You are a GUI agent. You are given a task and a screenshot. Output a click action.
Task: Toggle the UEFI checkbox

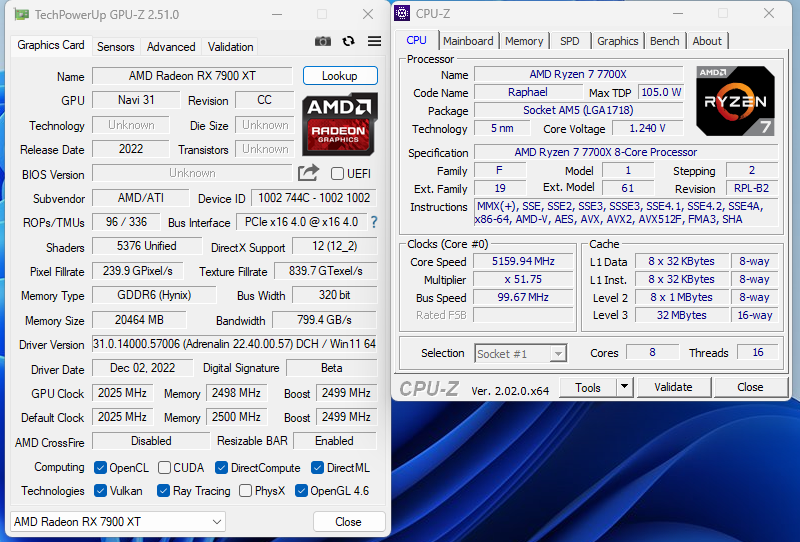click(x=337, y=174)
